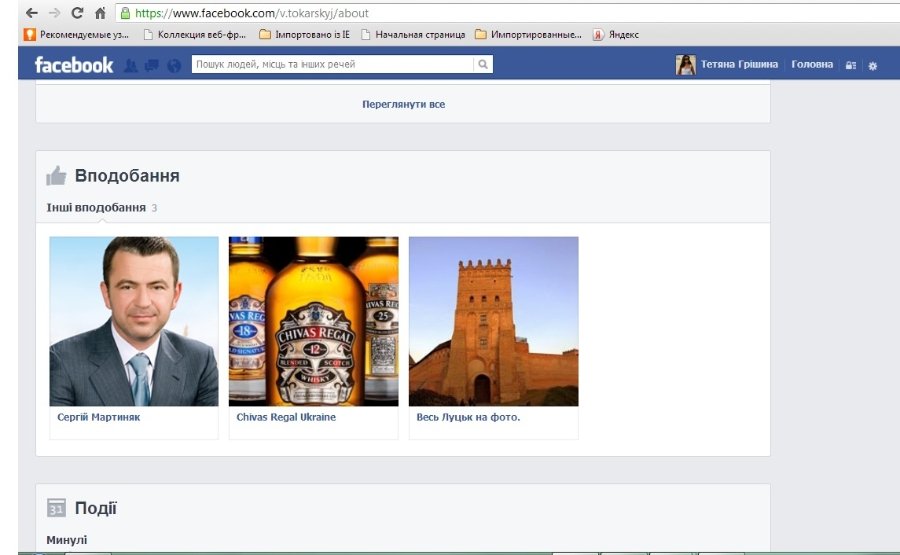Select the Інші вподобання tab
900x555 pixels.
pyautogui.click(x=96, y=208)
